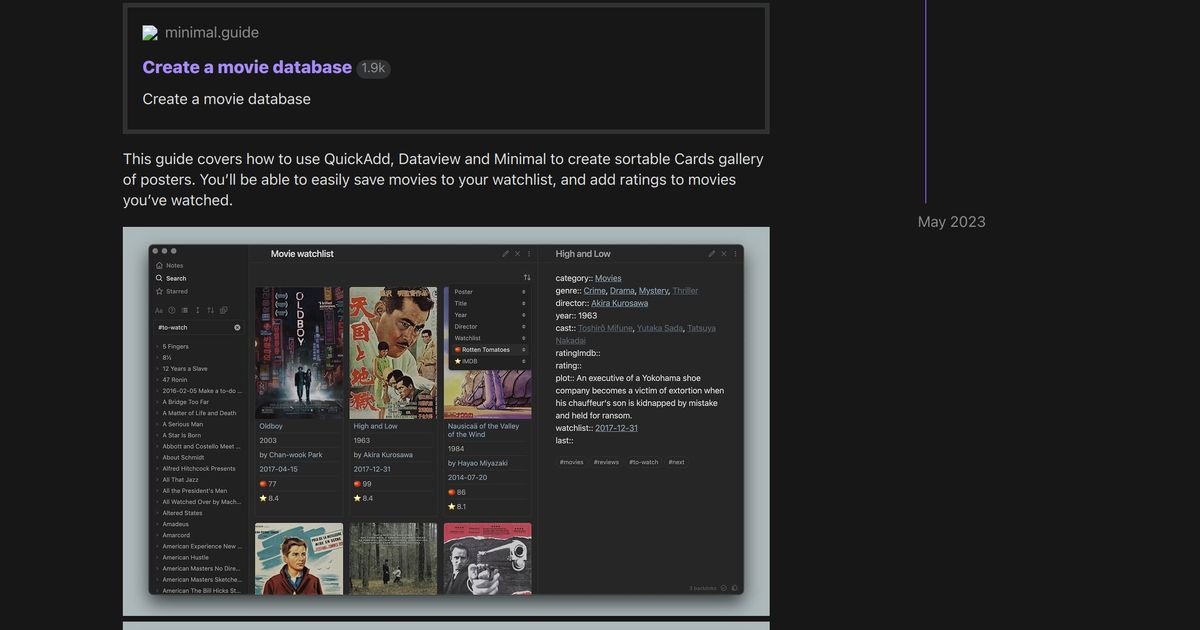Open the Create a movie database guide link
1200x630 pixels.
246,66
